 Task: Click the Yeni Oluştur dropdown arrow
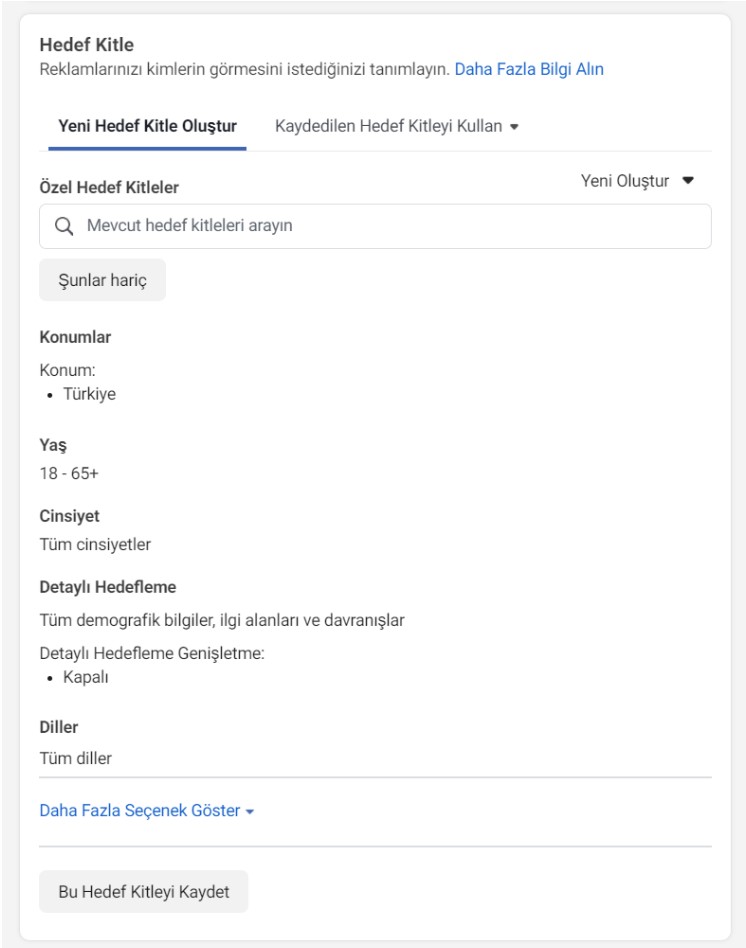click(688, 180)
